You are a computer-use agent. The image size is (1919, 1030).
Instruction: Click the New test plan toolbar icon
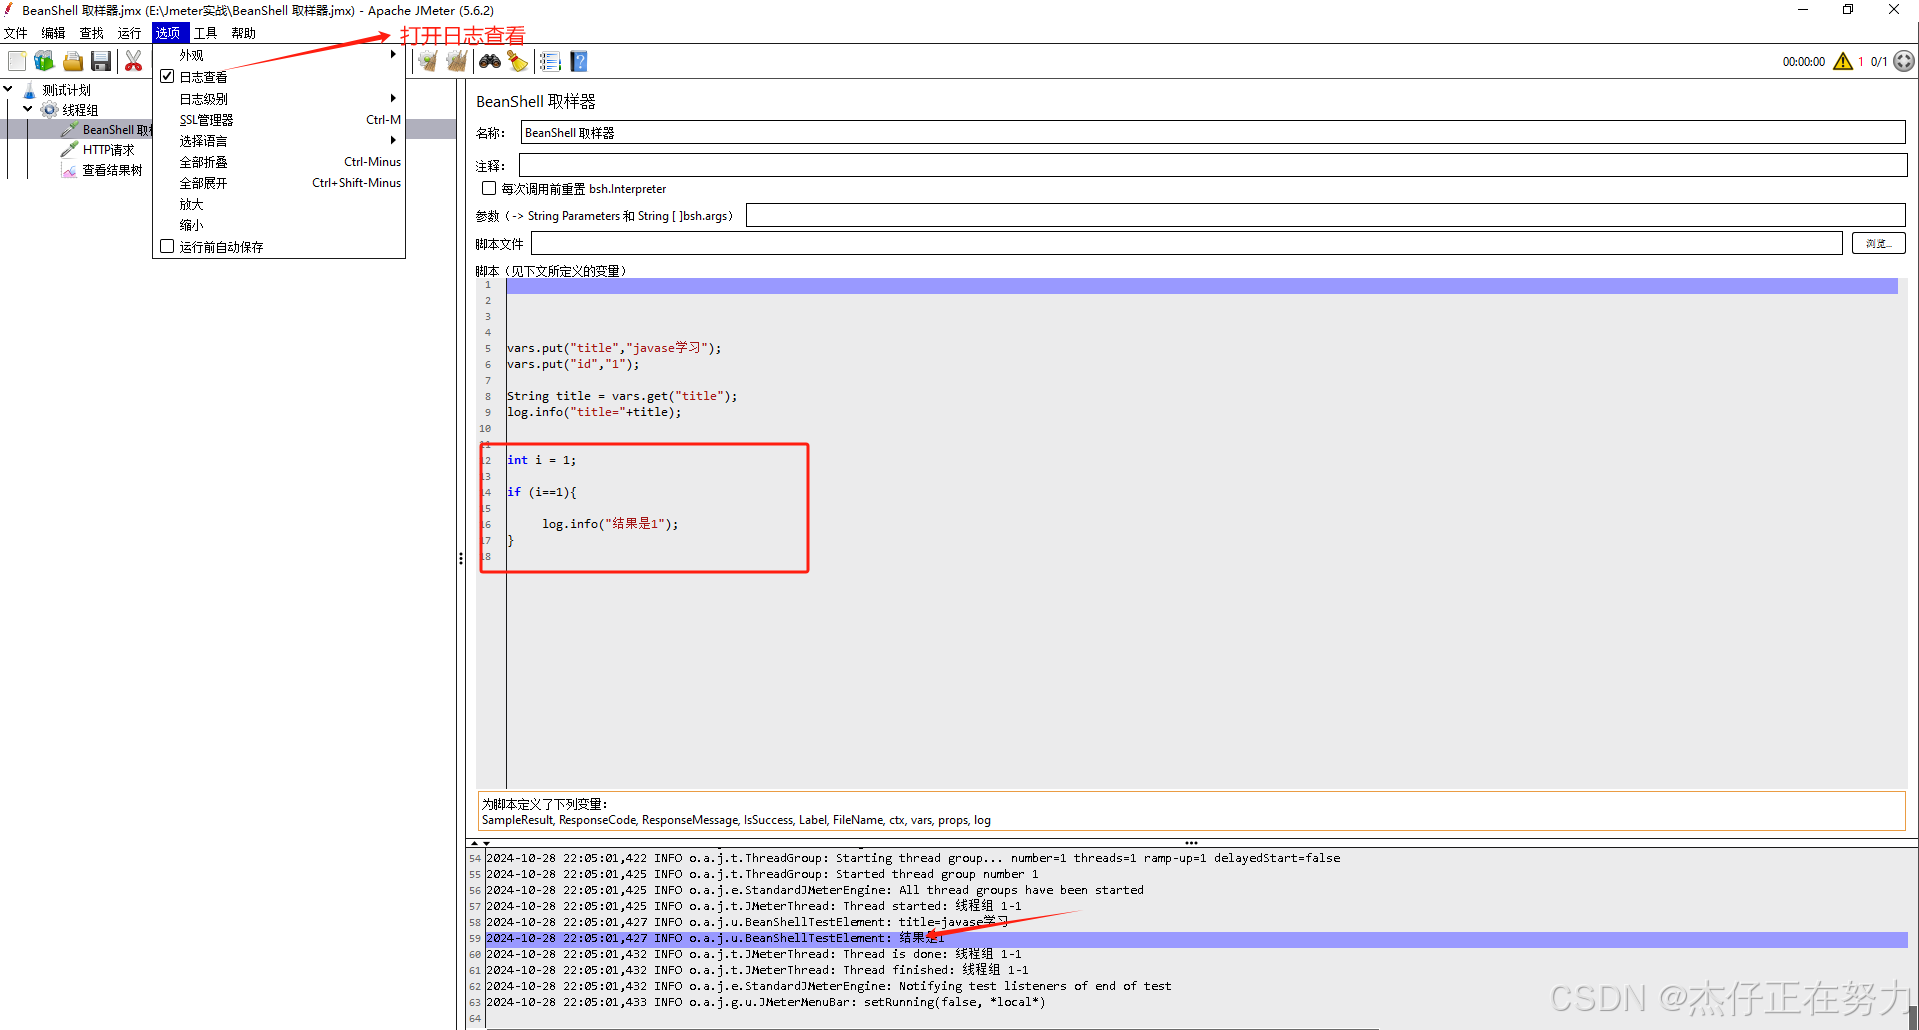pos(17,62)
